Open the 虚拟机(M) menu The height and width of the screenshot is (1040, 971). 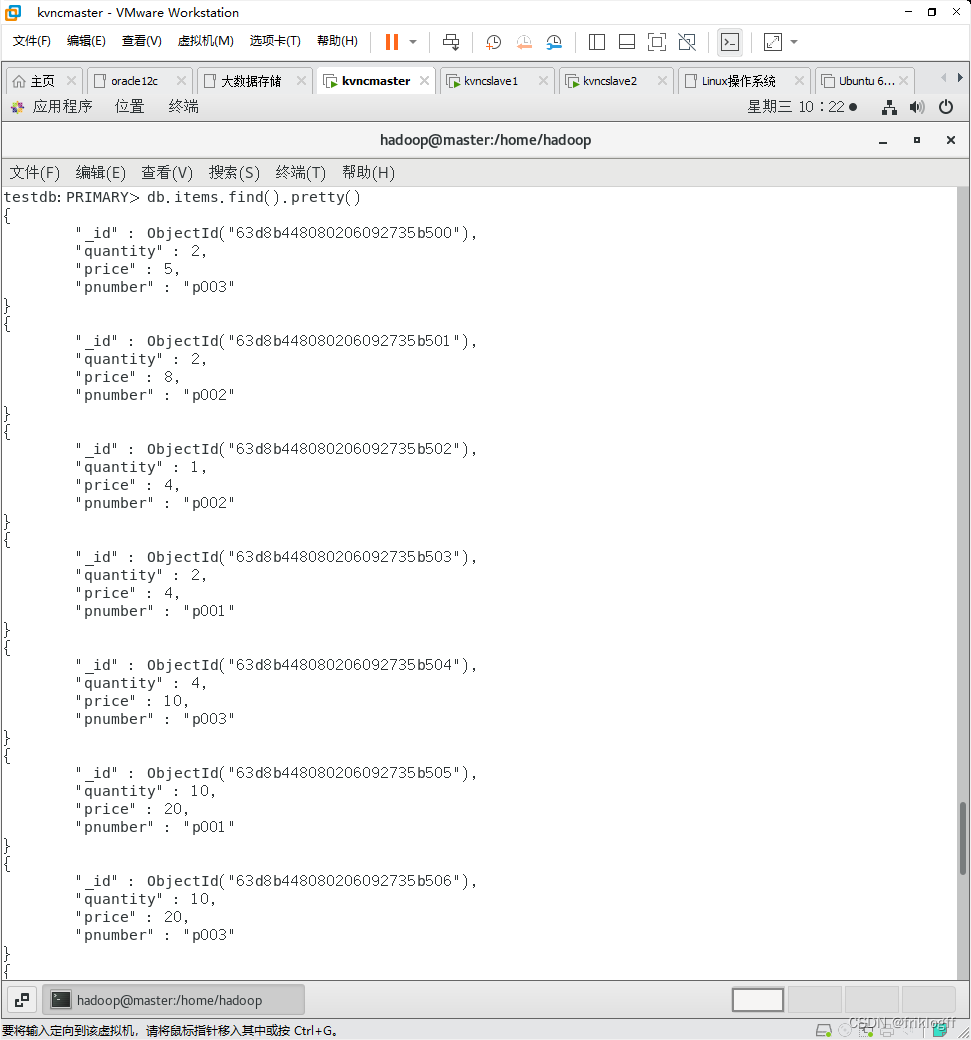point(205,41)
